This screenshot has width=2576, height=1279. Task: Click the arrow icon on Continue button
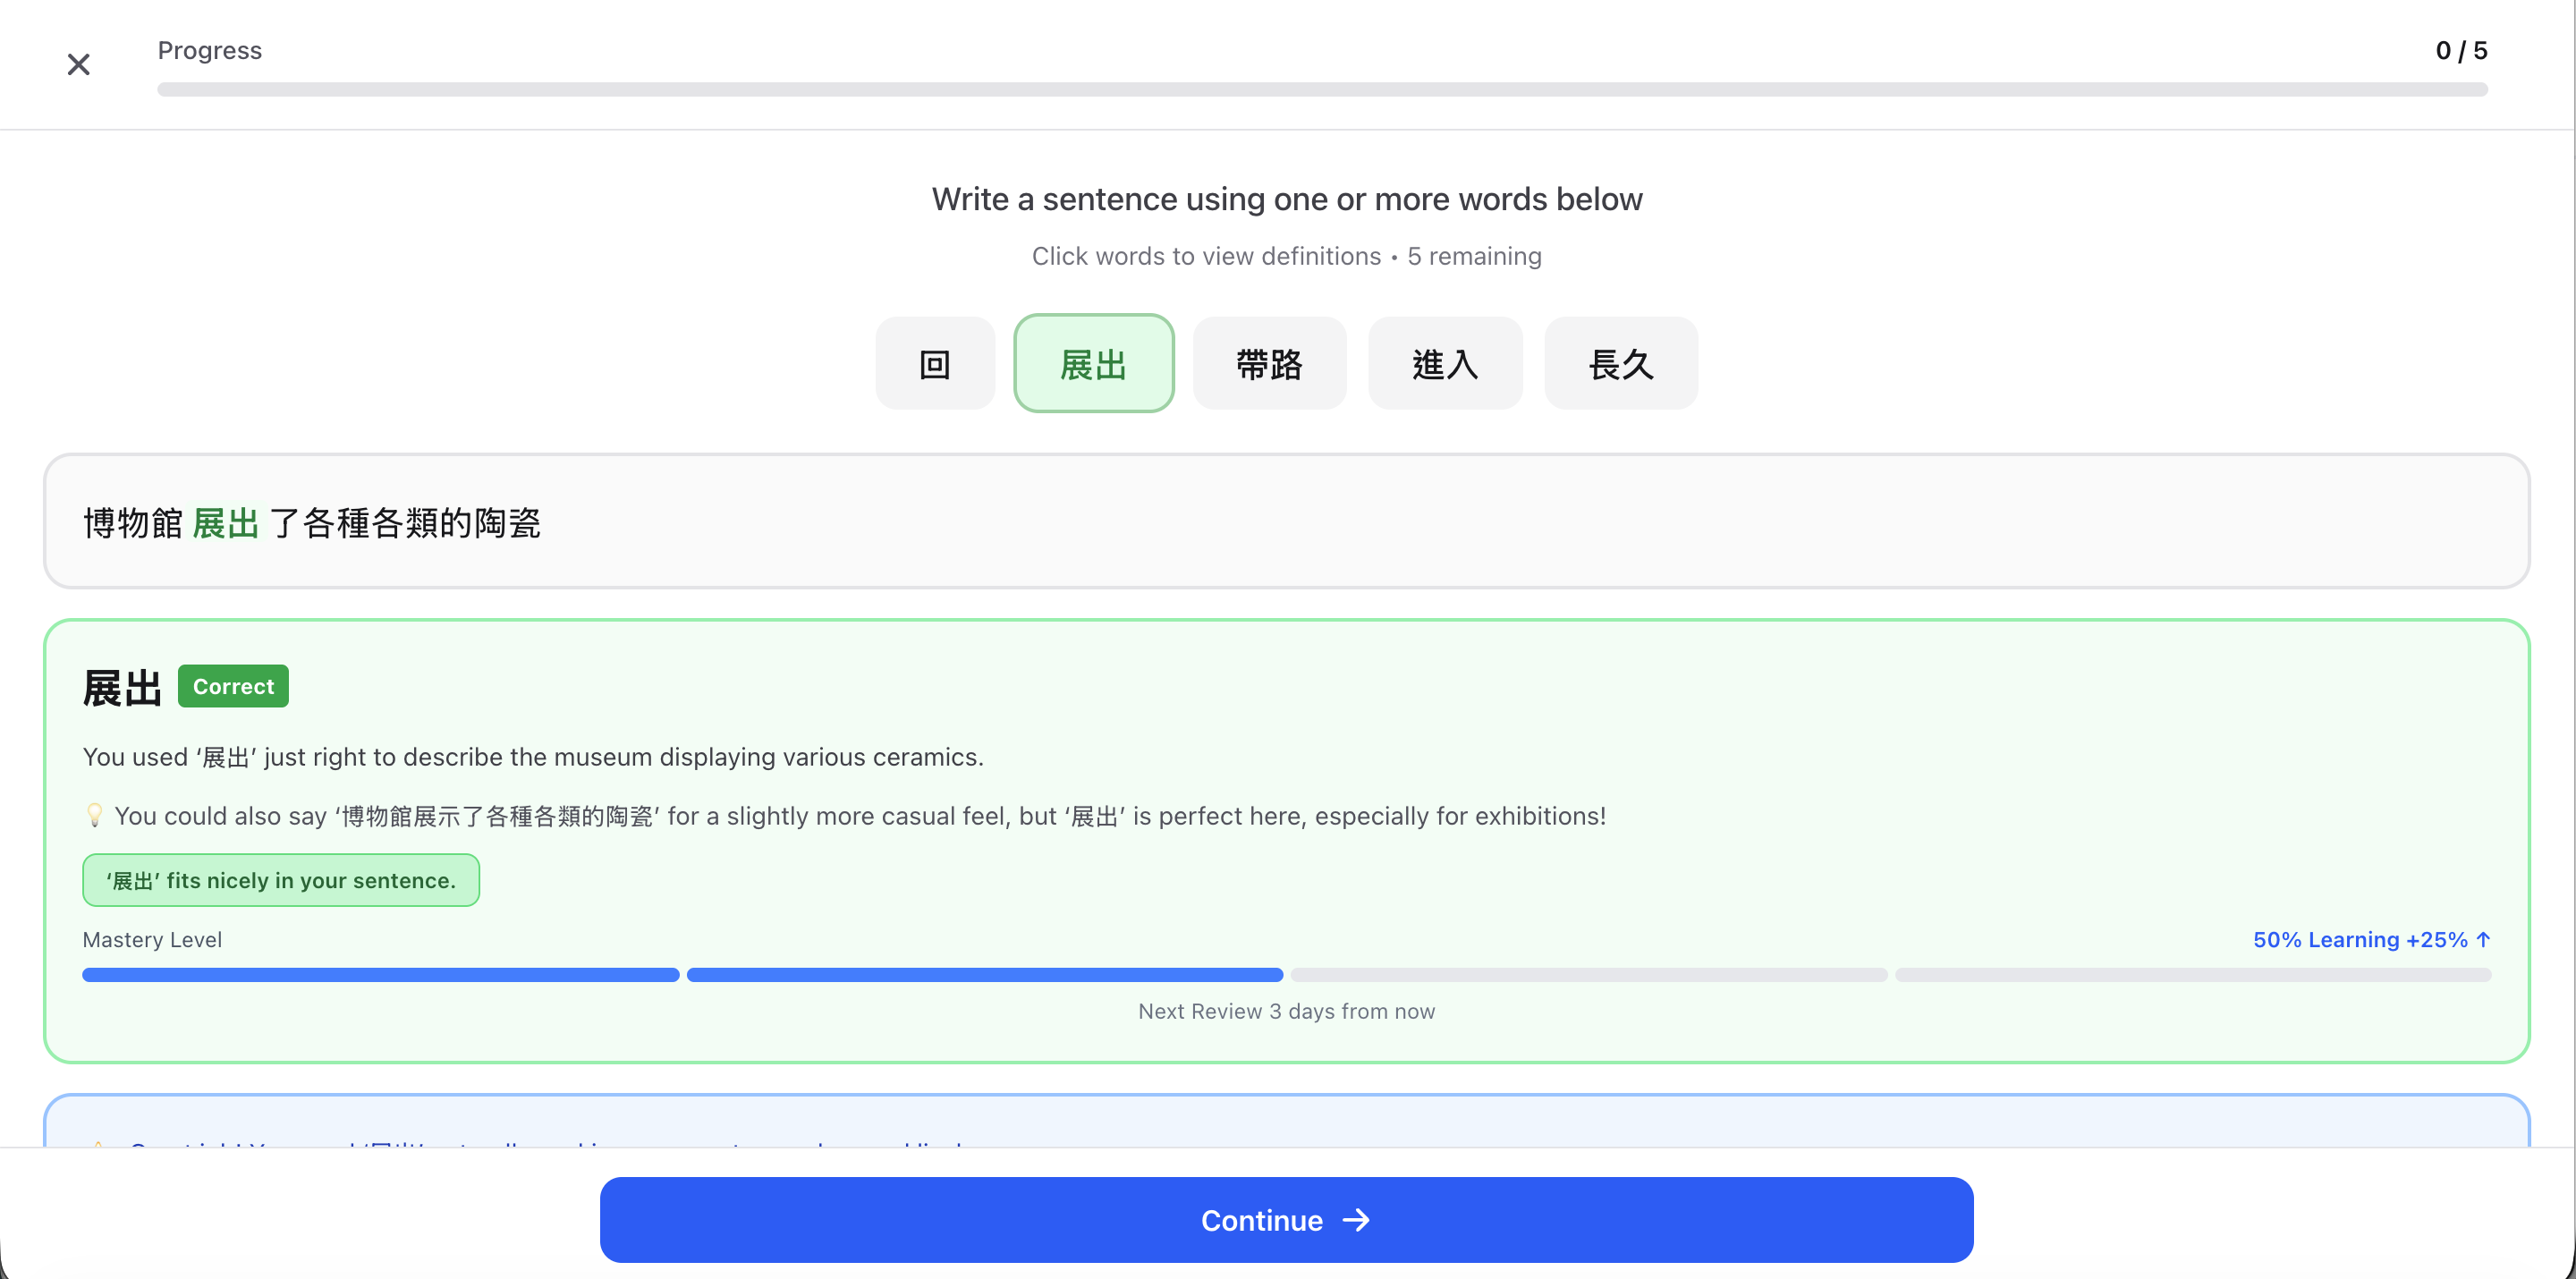pyautogui.click(x=1356, y=1220)
